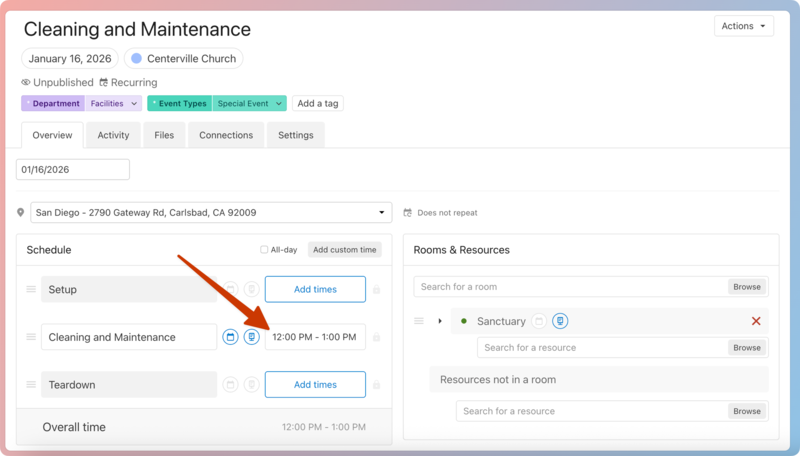Open the Connections tab

pyautogui.click(x=225, y=135)
